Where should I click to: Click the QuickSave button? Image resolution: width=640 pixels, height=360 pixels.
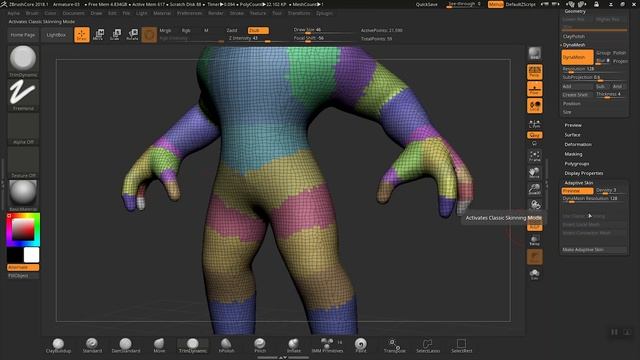[427, 4]
